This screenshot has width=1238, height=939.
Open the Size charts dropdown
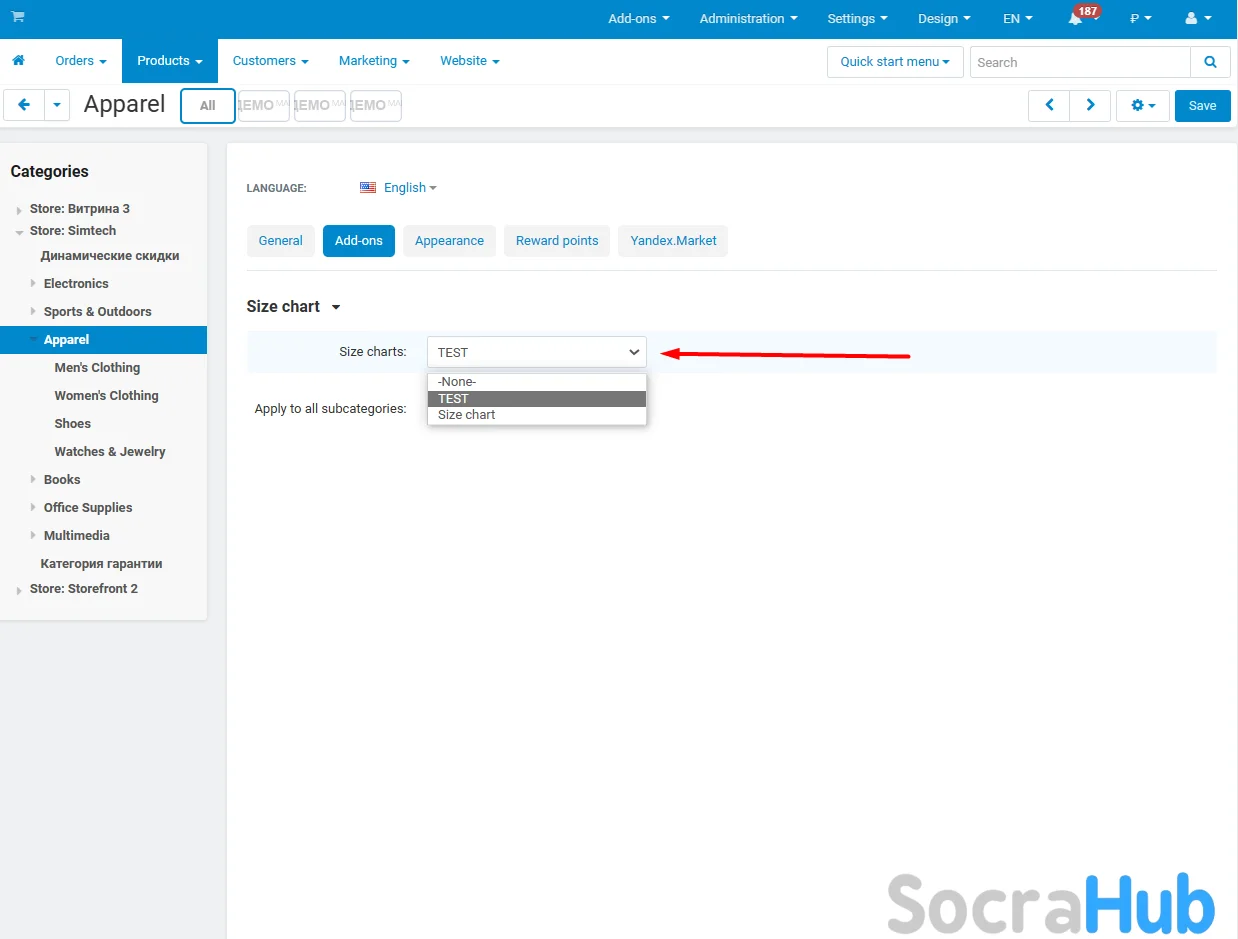pyautogui.click(x=536, y=352)
